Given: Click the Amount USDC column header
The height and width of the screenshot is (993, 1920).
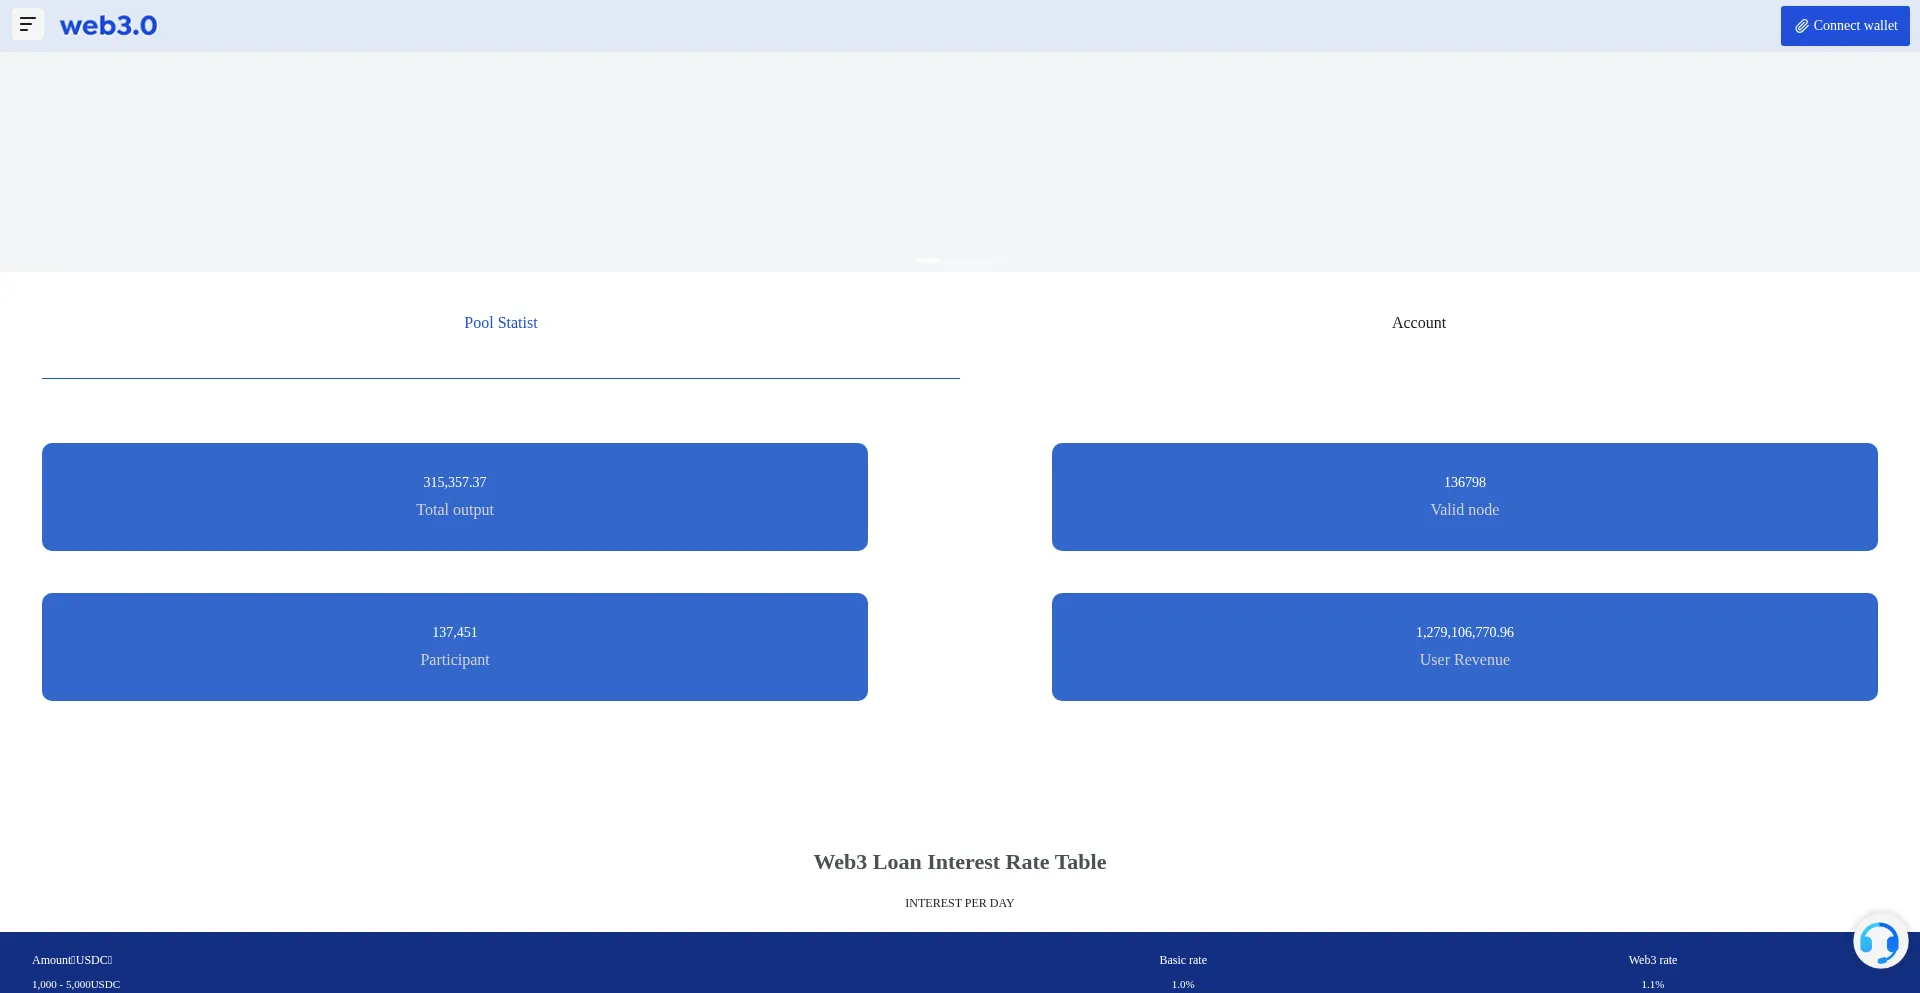Looking at the screenshot, I should pos(72,960).
